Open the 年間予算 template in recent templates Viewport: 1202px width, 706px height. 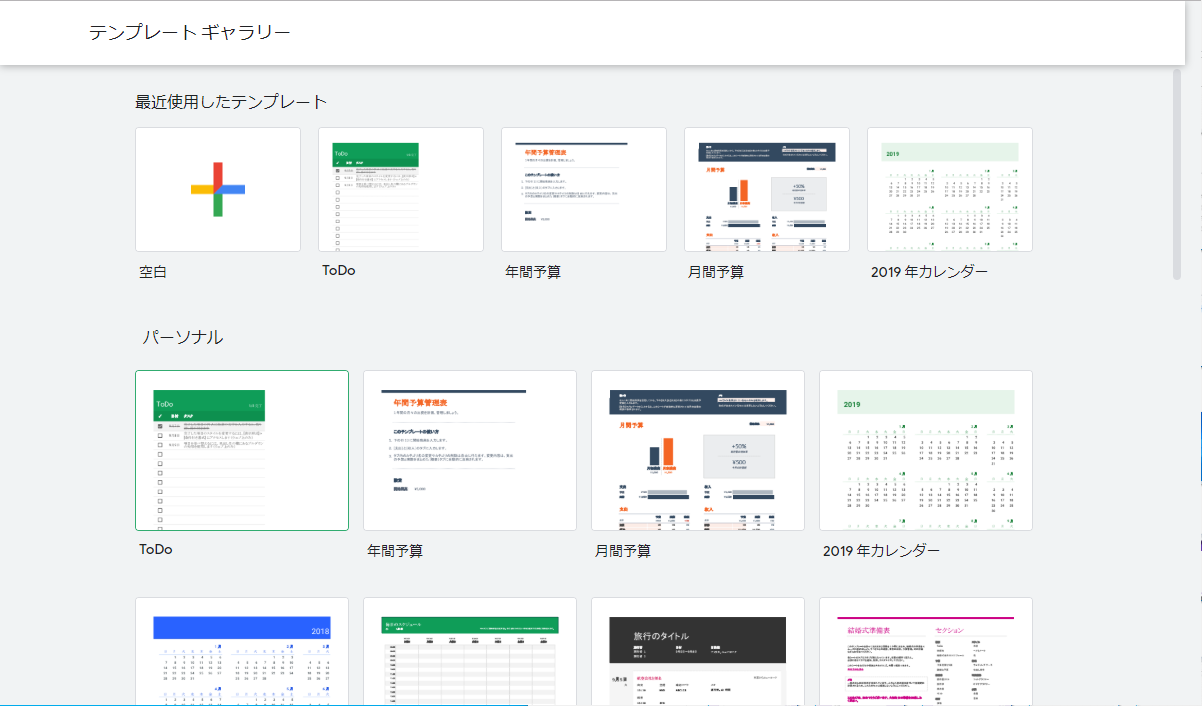(583, 188)
